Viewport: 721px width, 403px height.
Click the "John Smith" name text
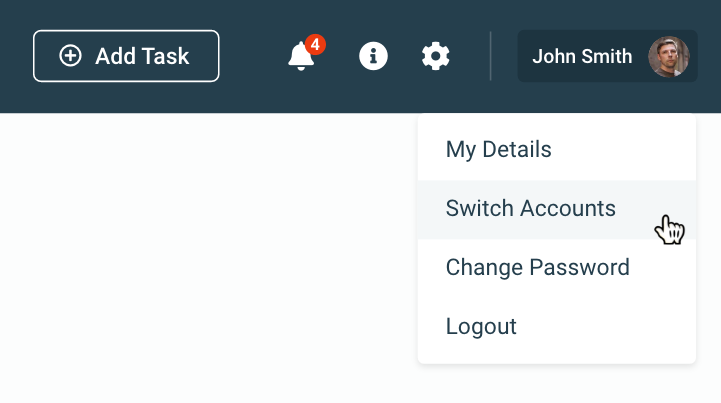(582, 56)
